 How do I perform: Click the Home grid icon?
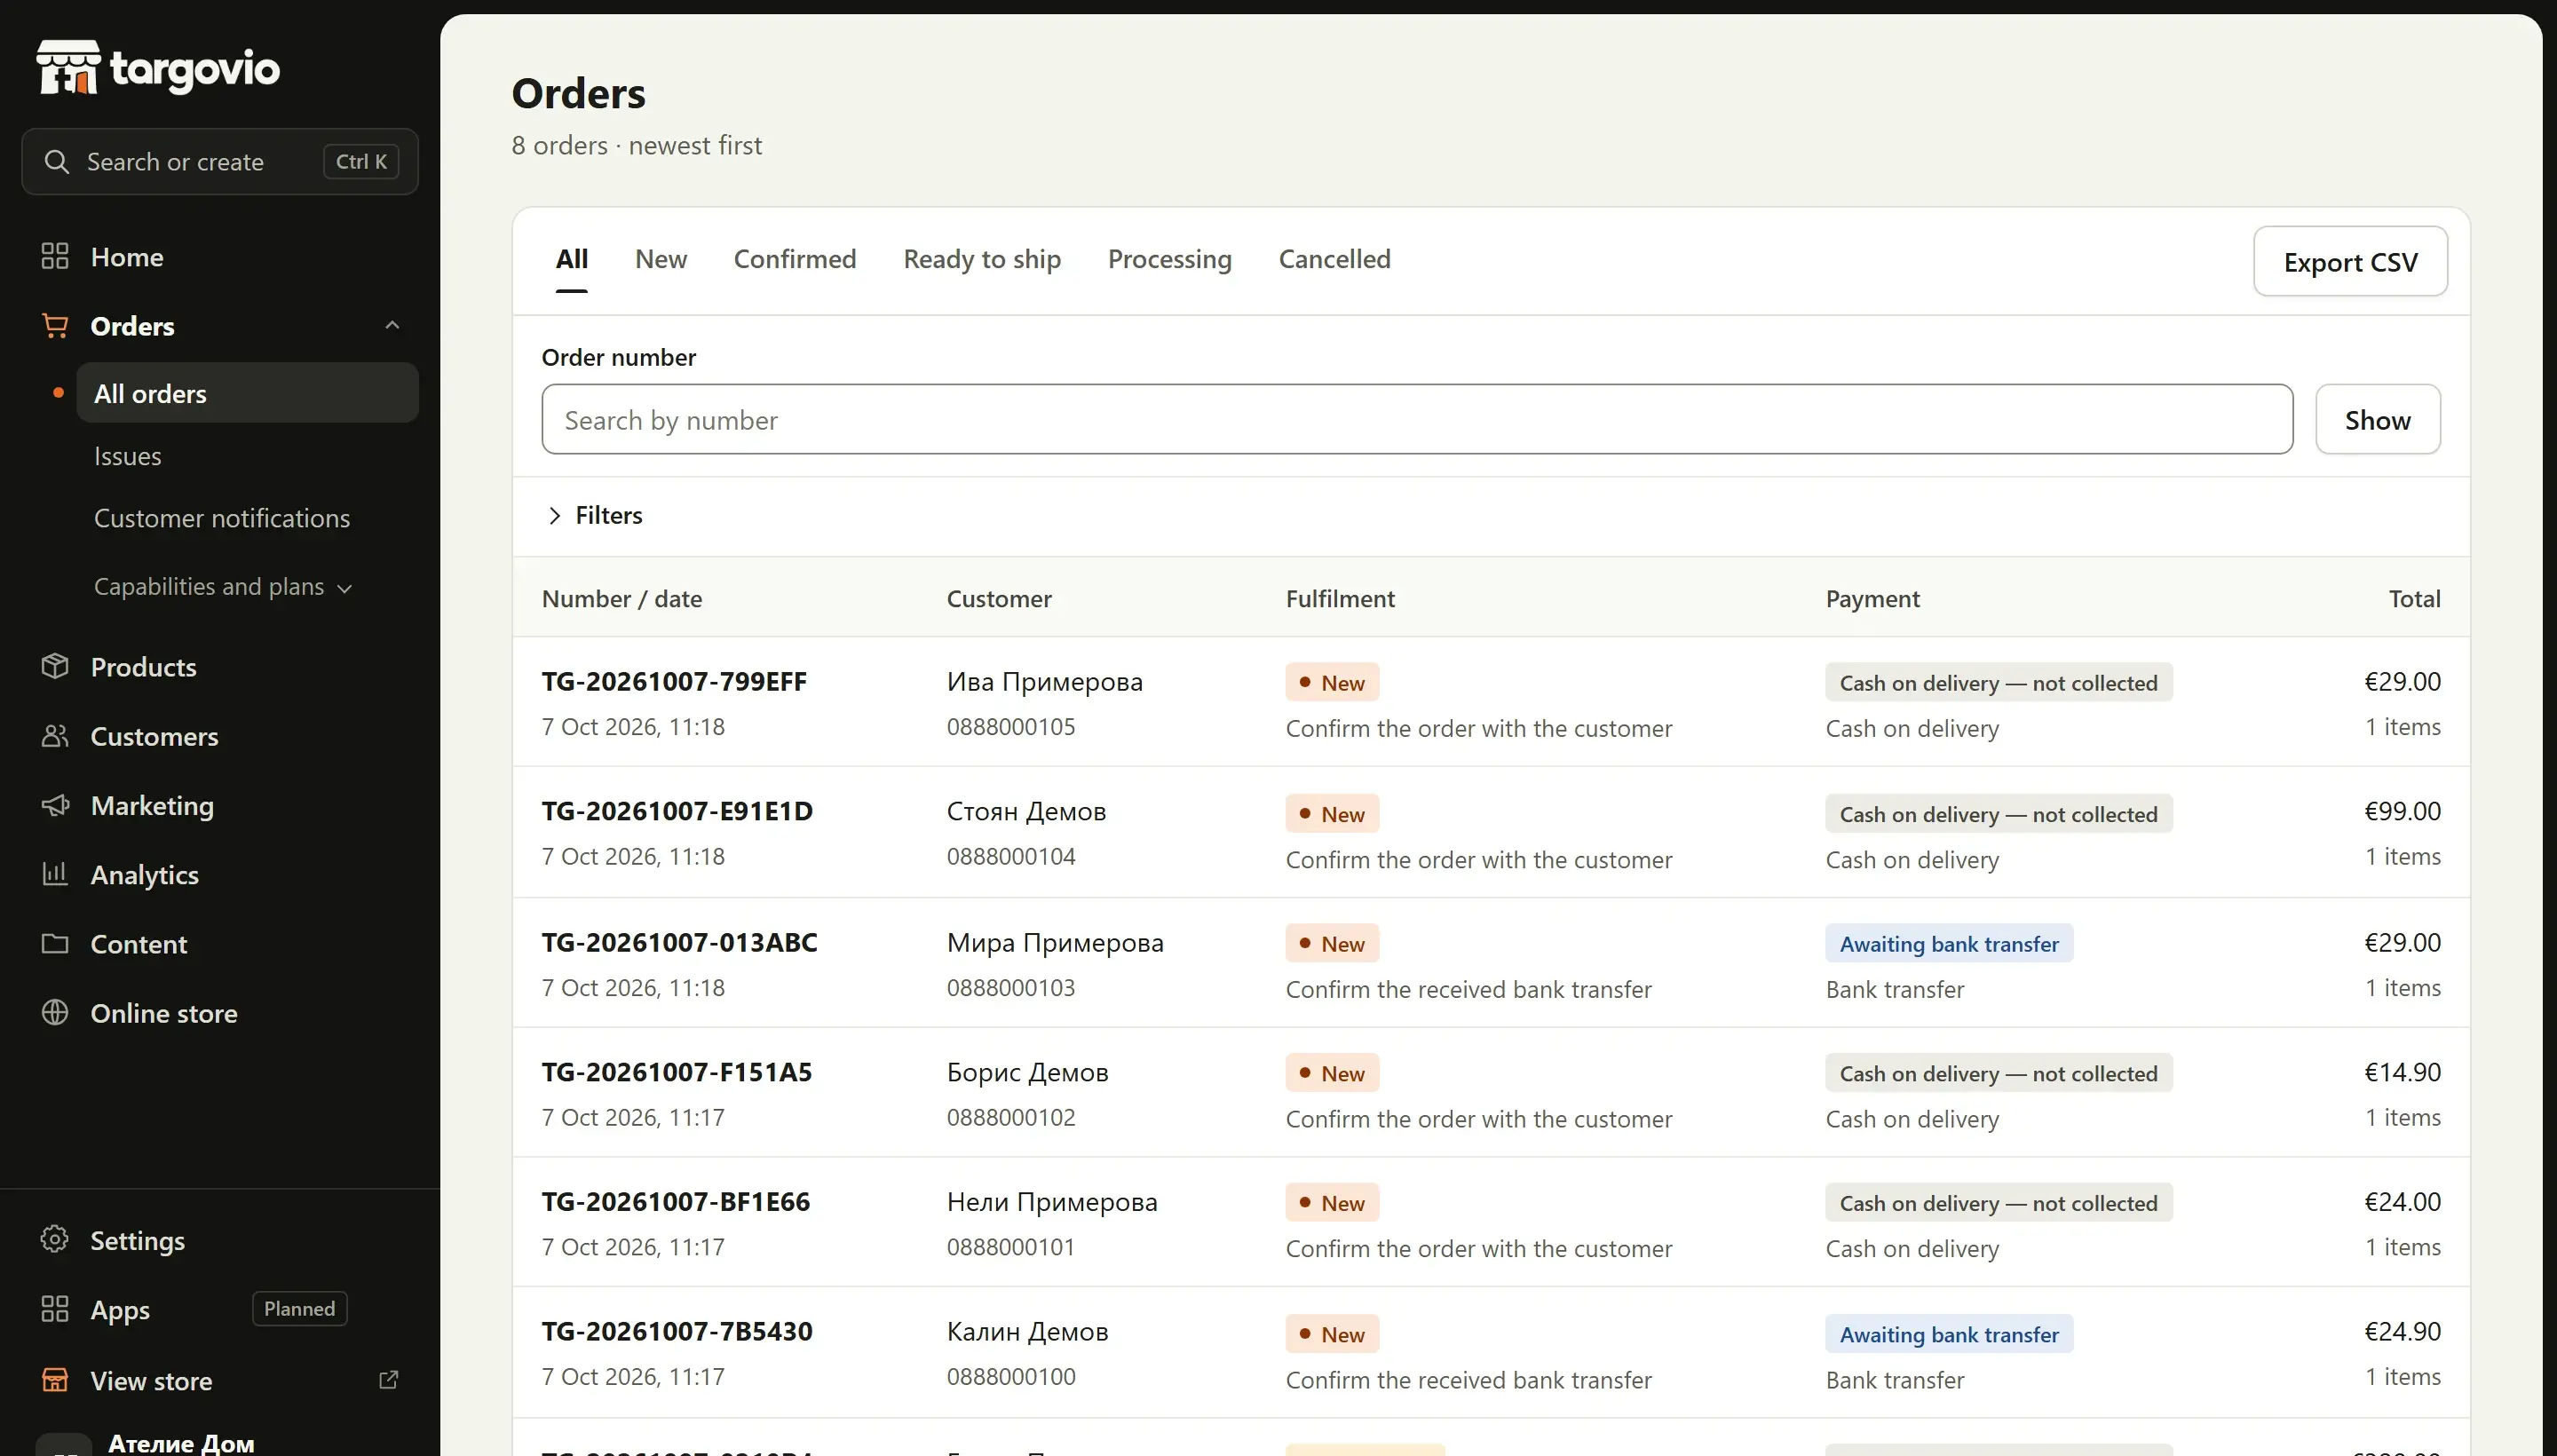(55, 256)
